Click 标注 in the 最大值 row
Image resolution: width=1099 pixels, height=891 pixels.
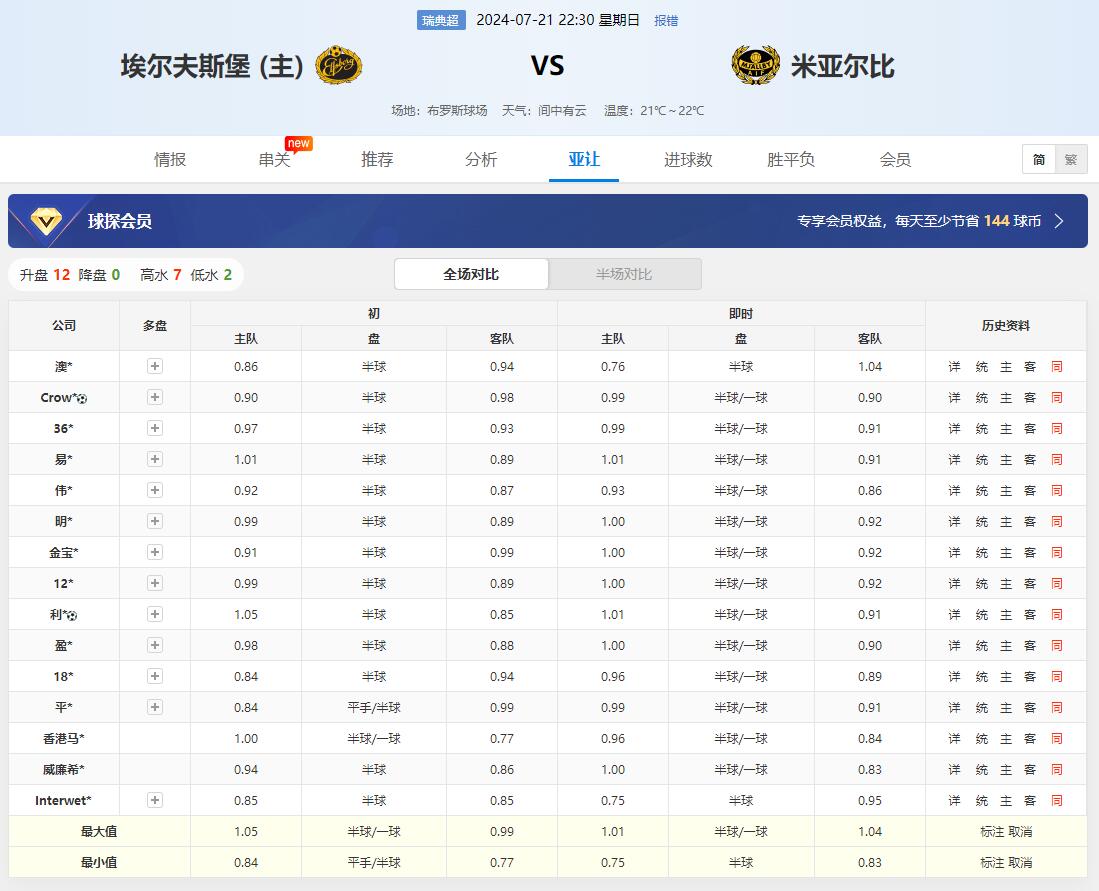(x=992, y=832)
